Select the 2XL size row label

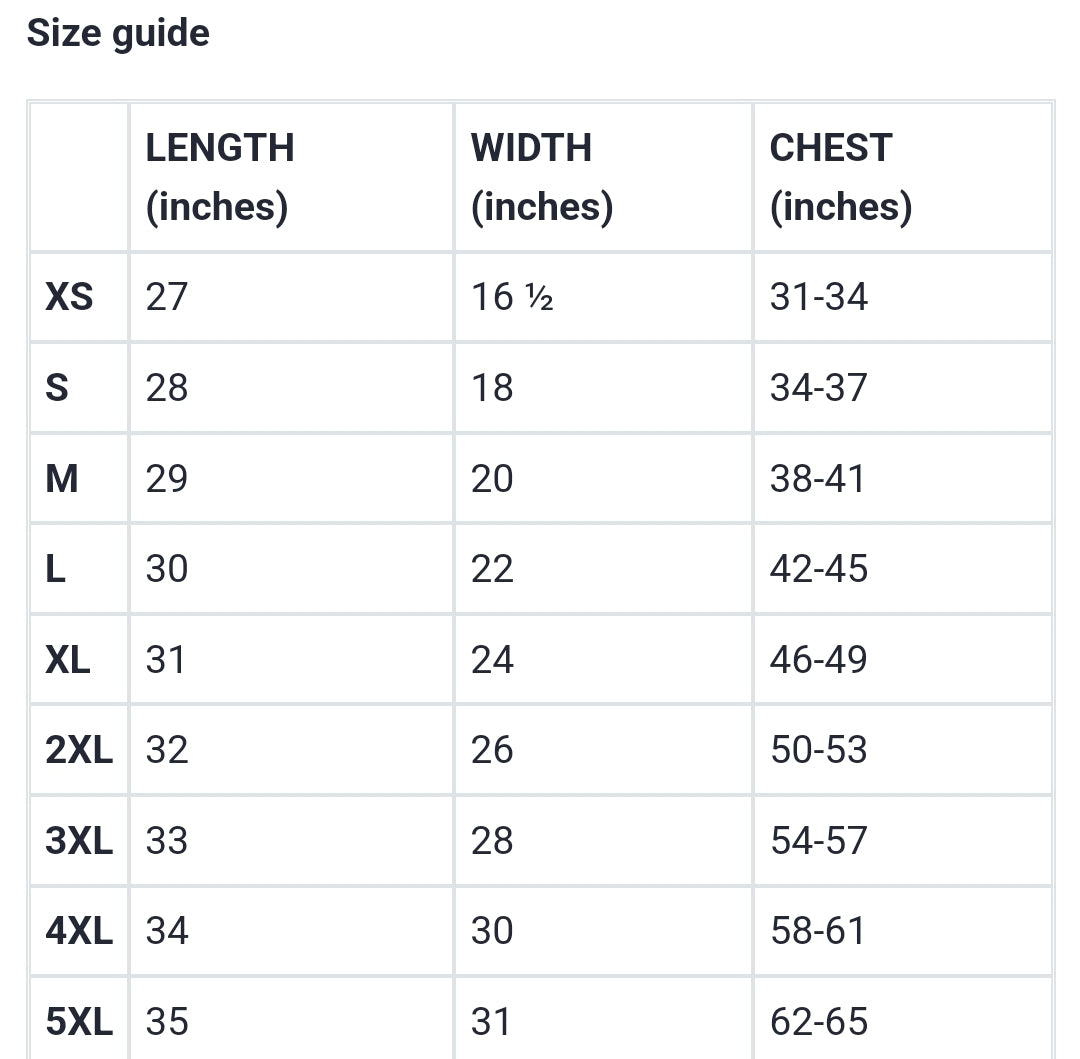tap(79, 750)
